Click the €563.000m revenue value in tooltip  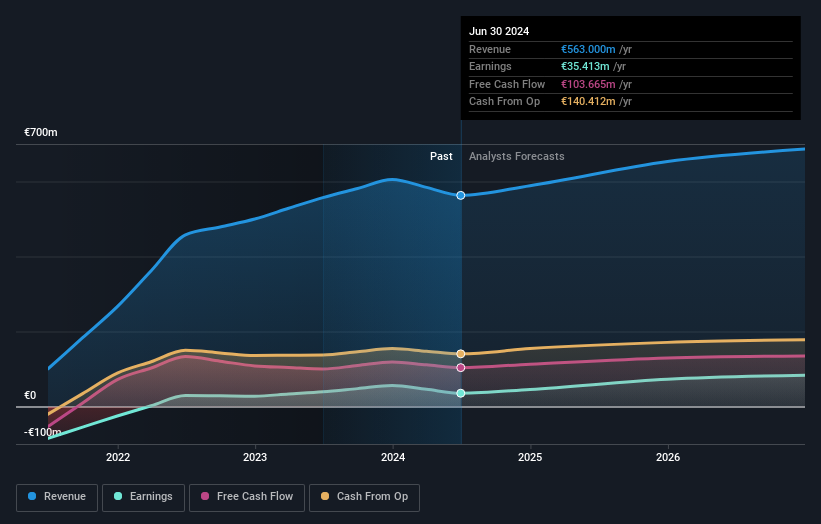pos(588,49)
